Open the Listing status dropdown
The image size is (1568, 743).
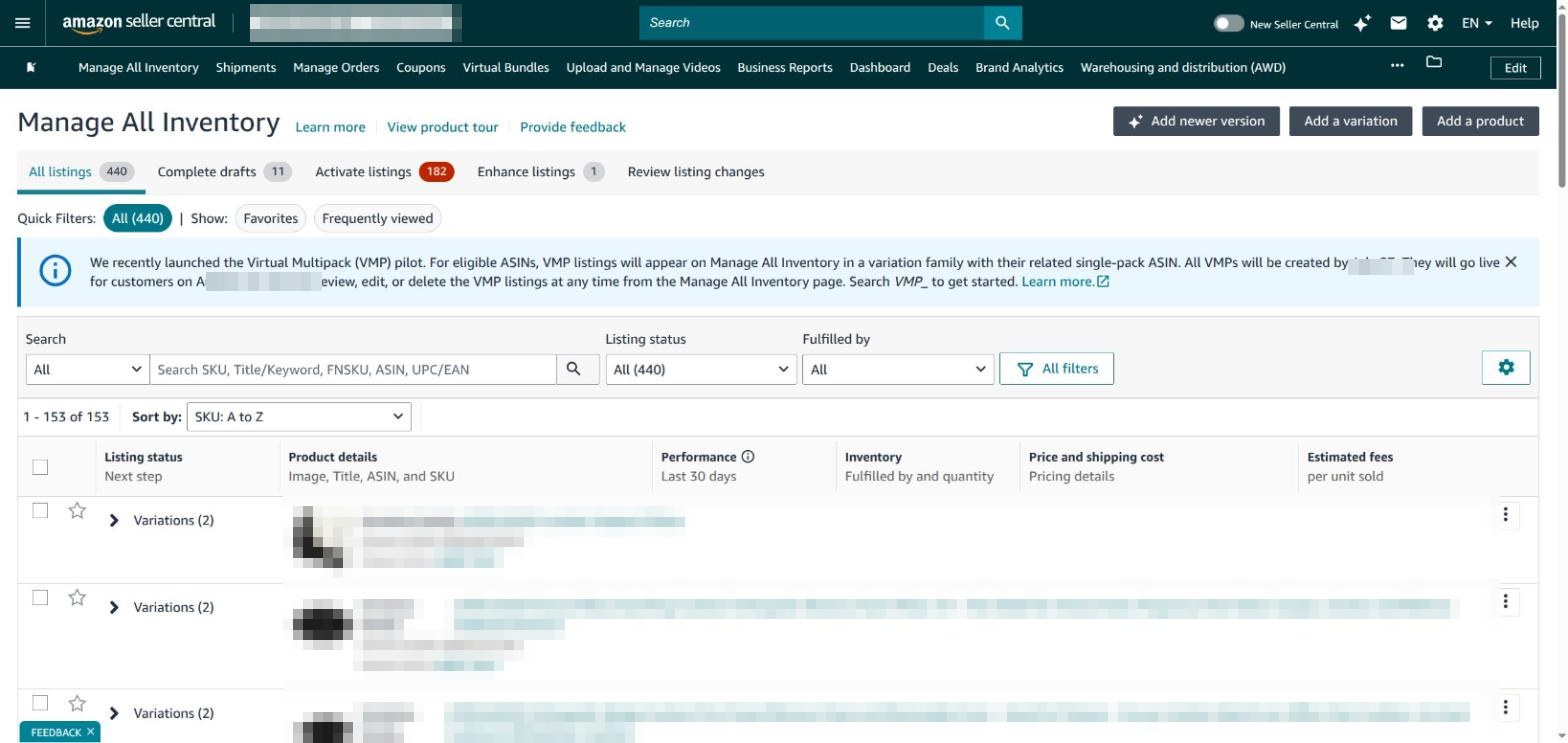[701, 369]
